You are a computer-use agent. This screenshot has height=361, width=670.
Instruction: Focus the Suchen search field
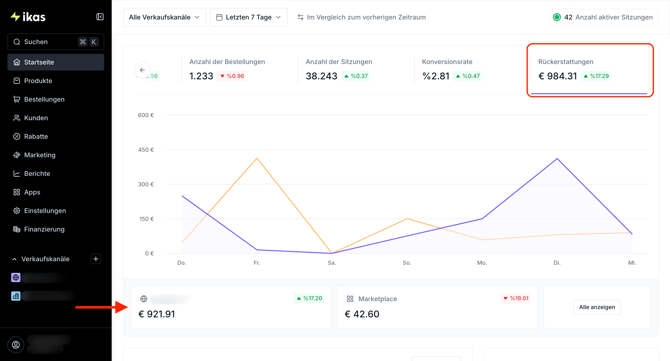point(56,42)
